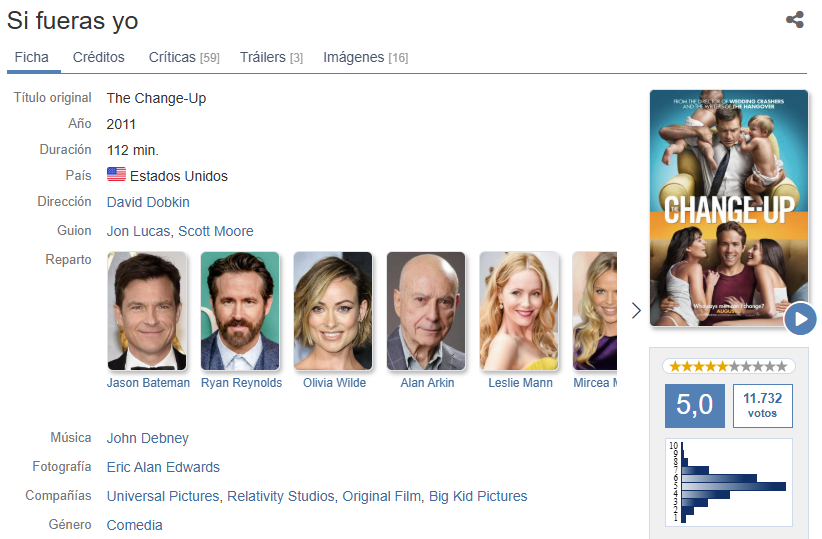Click Ryan Reynolds' photo
This screenshot has width=822, height=539.
(240, 311)
